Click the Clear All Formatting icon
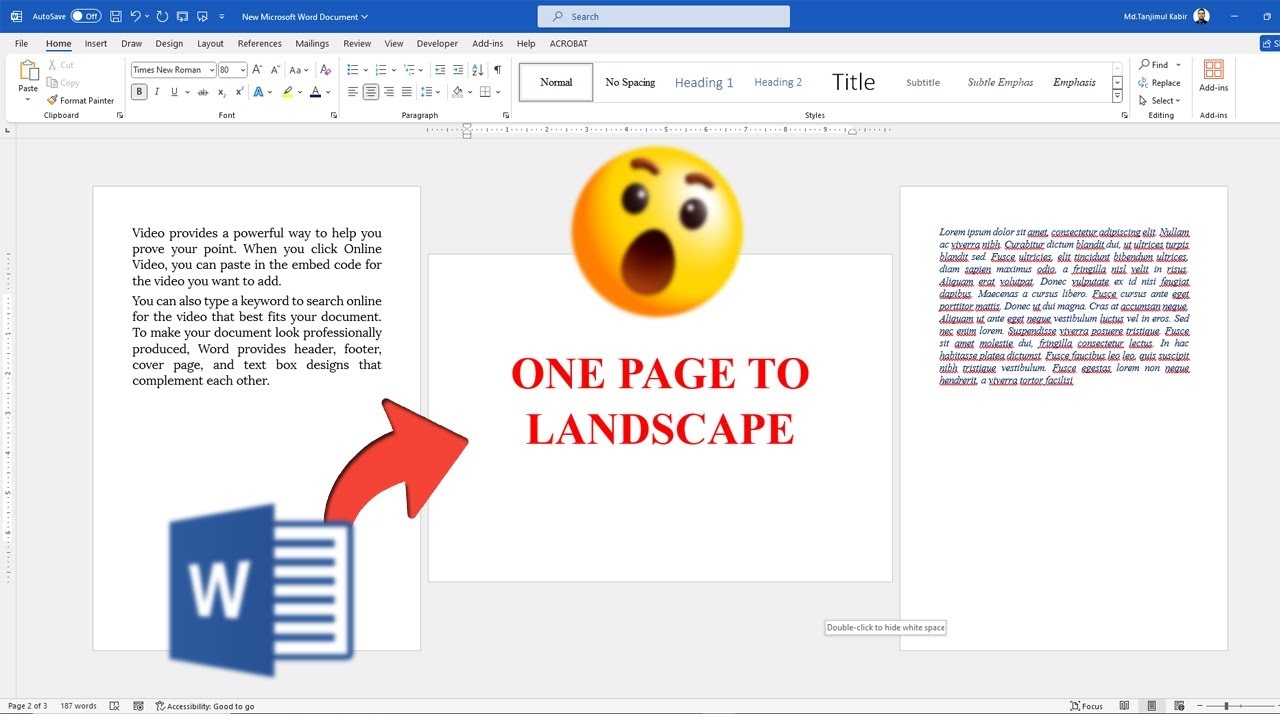The image size is (1280, 720). (325, 70)
